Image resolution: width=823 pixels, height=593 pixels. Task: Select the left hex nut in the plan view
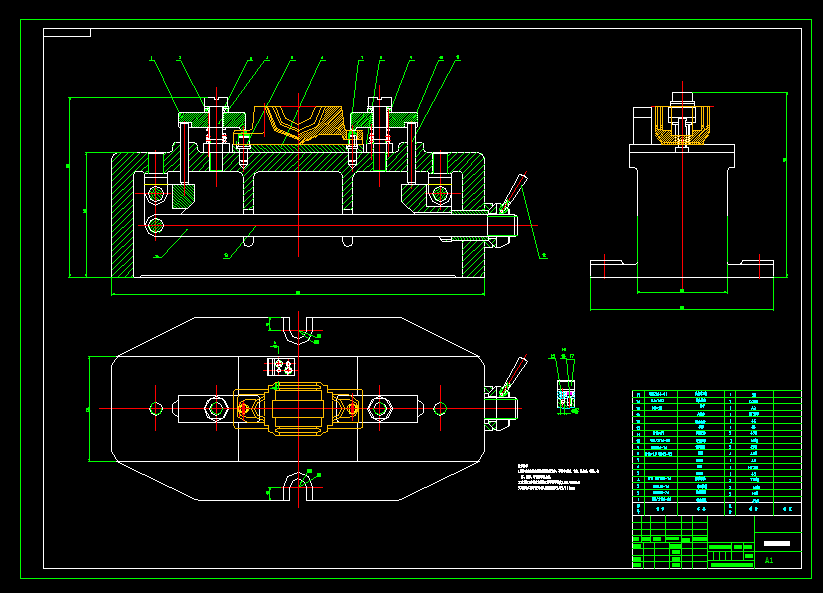click(x=216, y=408)
